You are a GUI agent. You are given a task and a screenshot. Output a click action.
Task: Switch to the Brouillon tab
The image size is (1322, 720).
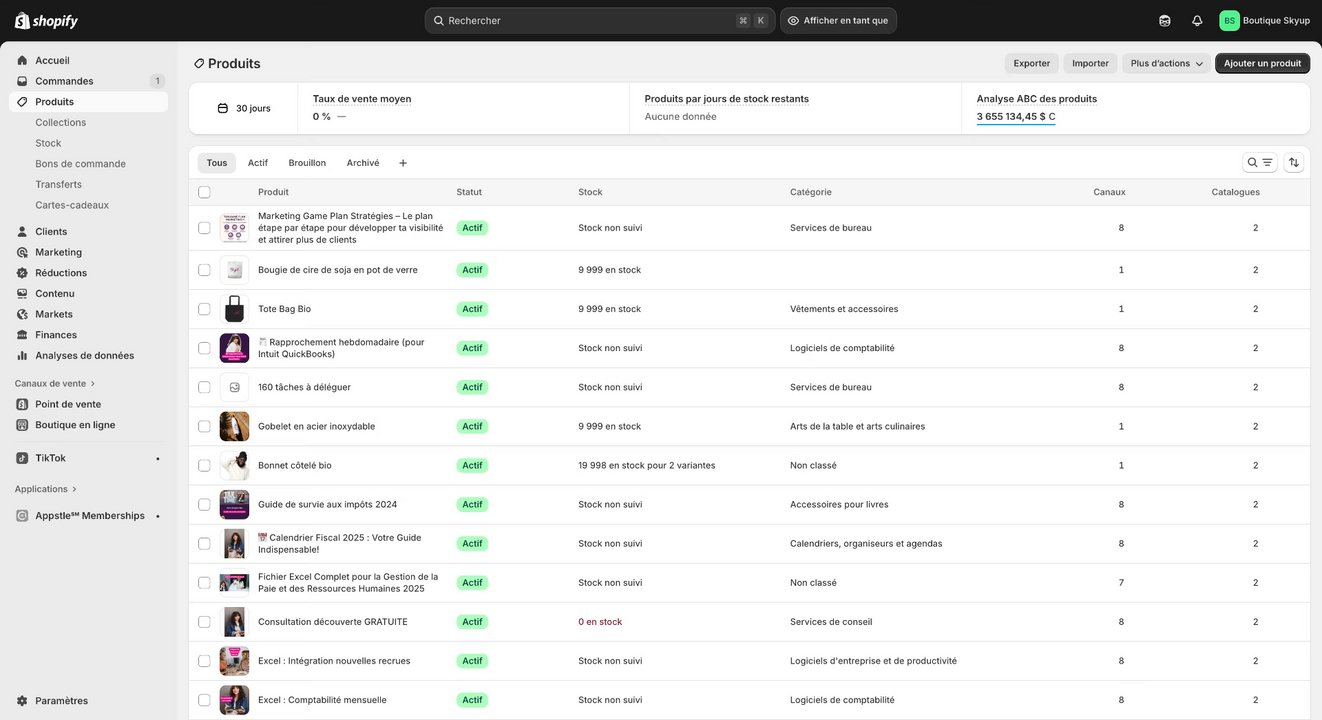coord(307,163)
